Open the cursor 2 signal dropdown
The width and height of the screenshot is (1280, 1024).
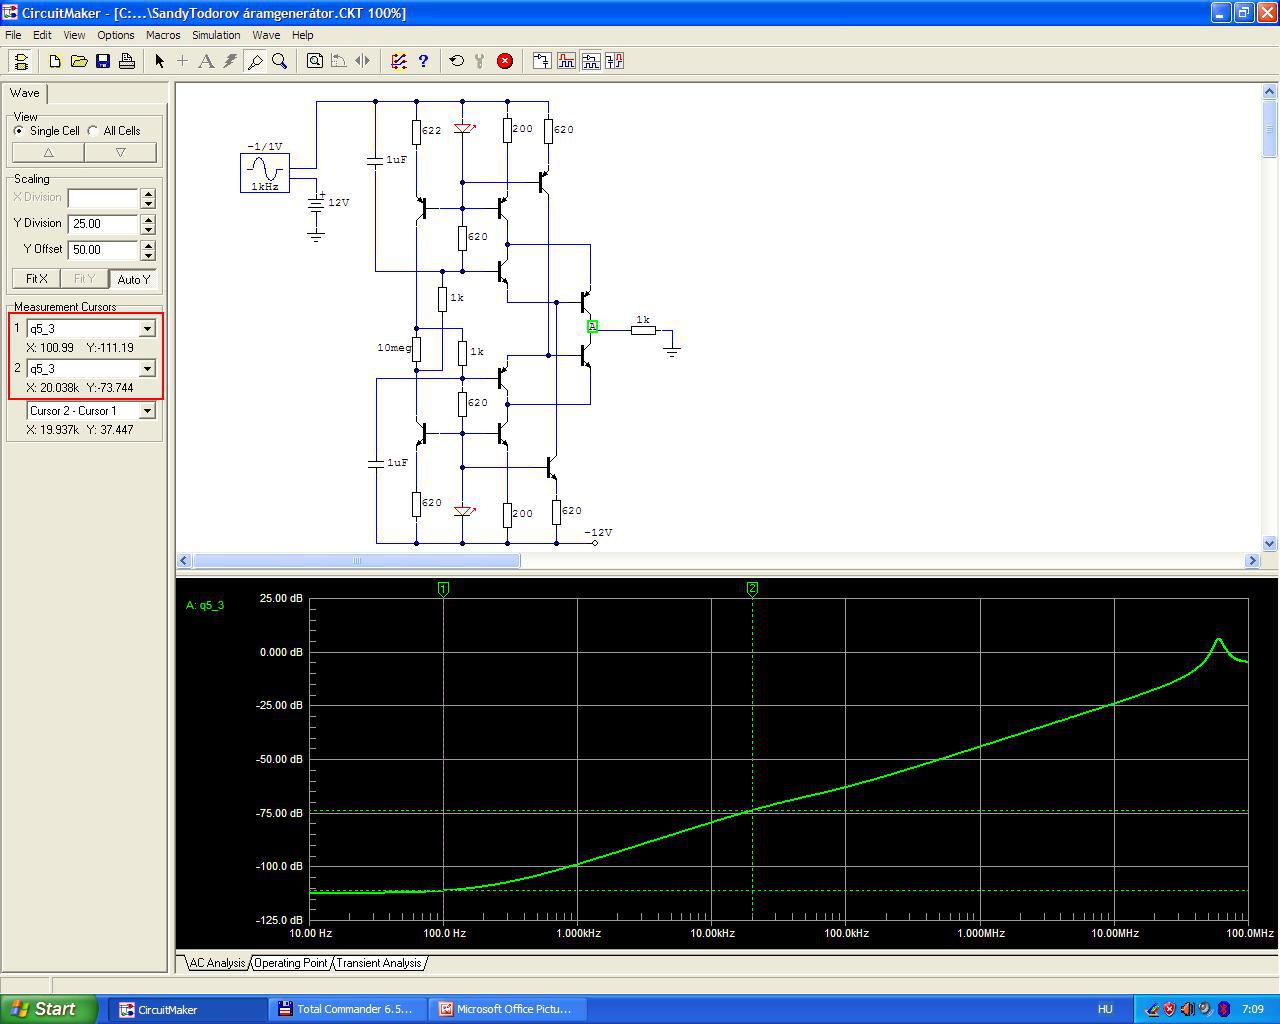pos(147,369)
